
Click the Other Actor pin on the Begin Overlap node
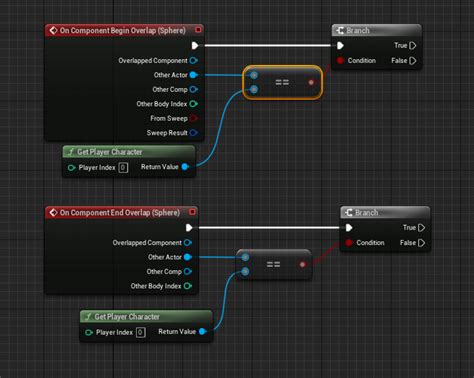(194, 75)
